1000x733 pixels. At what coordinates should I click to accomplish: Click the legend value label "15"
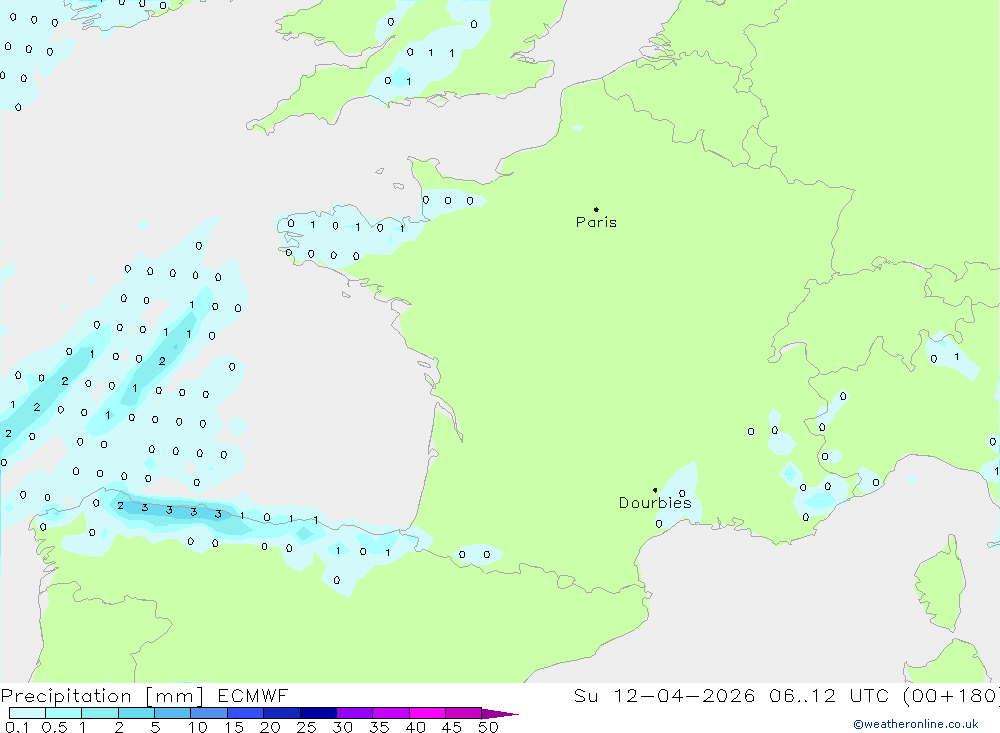tap(234, 727)
